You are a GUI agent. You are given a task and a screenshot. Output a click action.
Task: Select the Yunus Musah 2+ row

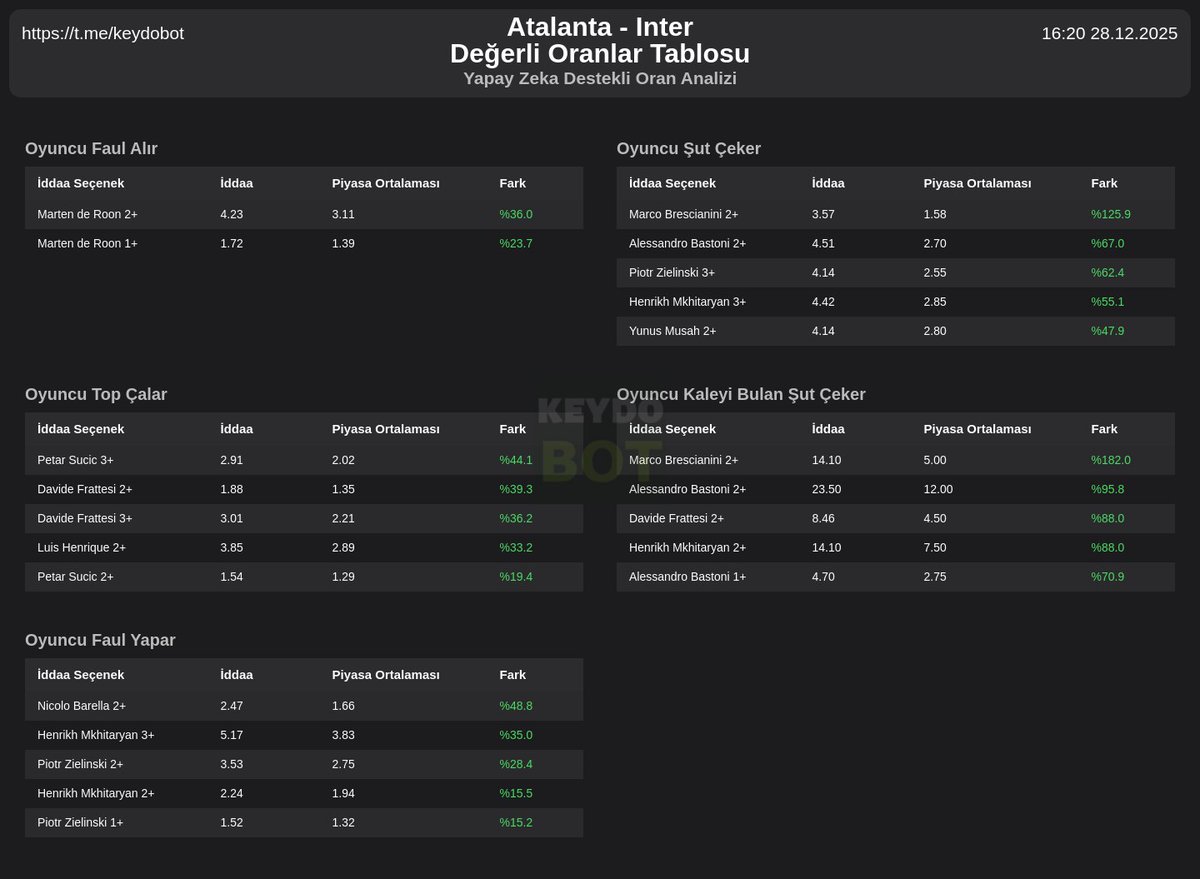(896, 331)
